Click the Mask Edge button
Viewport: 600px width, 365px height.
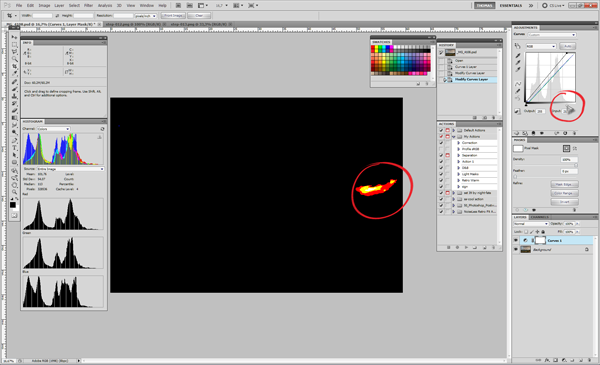click(564, 184)
